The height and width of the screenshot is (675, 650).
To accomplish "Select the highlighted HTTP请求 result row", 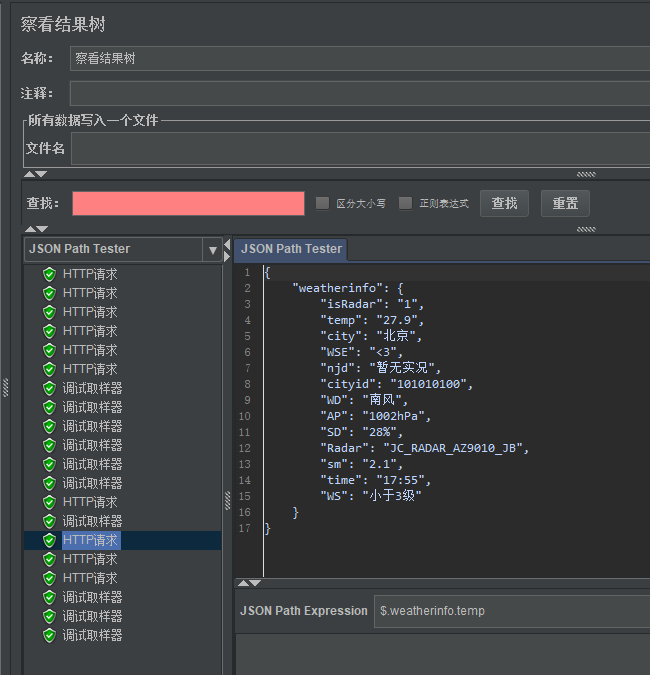I will coord(123,540).
